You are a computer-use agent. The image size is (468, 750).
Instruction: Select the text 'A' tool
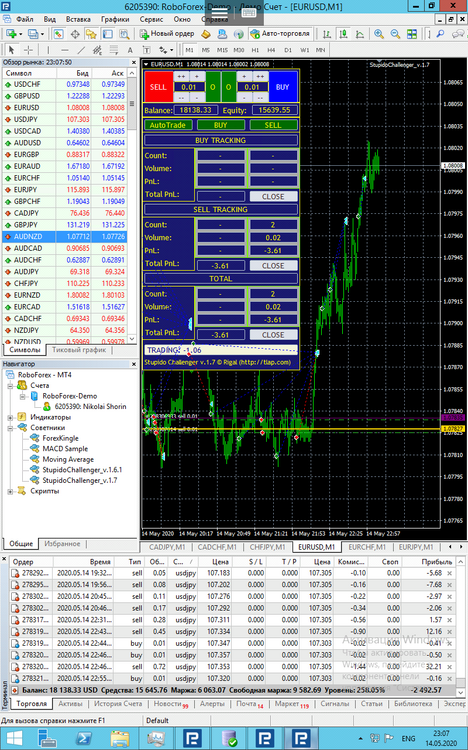pyautogui.click(x=130, y=50)
